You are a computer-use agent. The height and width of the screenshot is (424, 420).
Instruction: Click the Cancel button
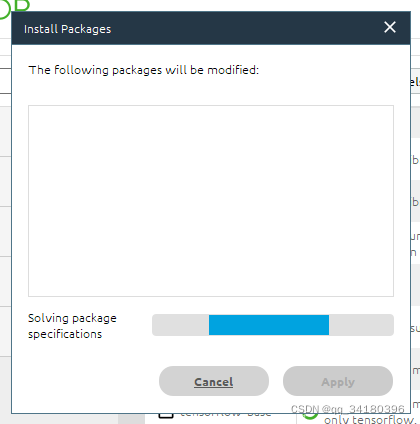coord(214,381)
